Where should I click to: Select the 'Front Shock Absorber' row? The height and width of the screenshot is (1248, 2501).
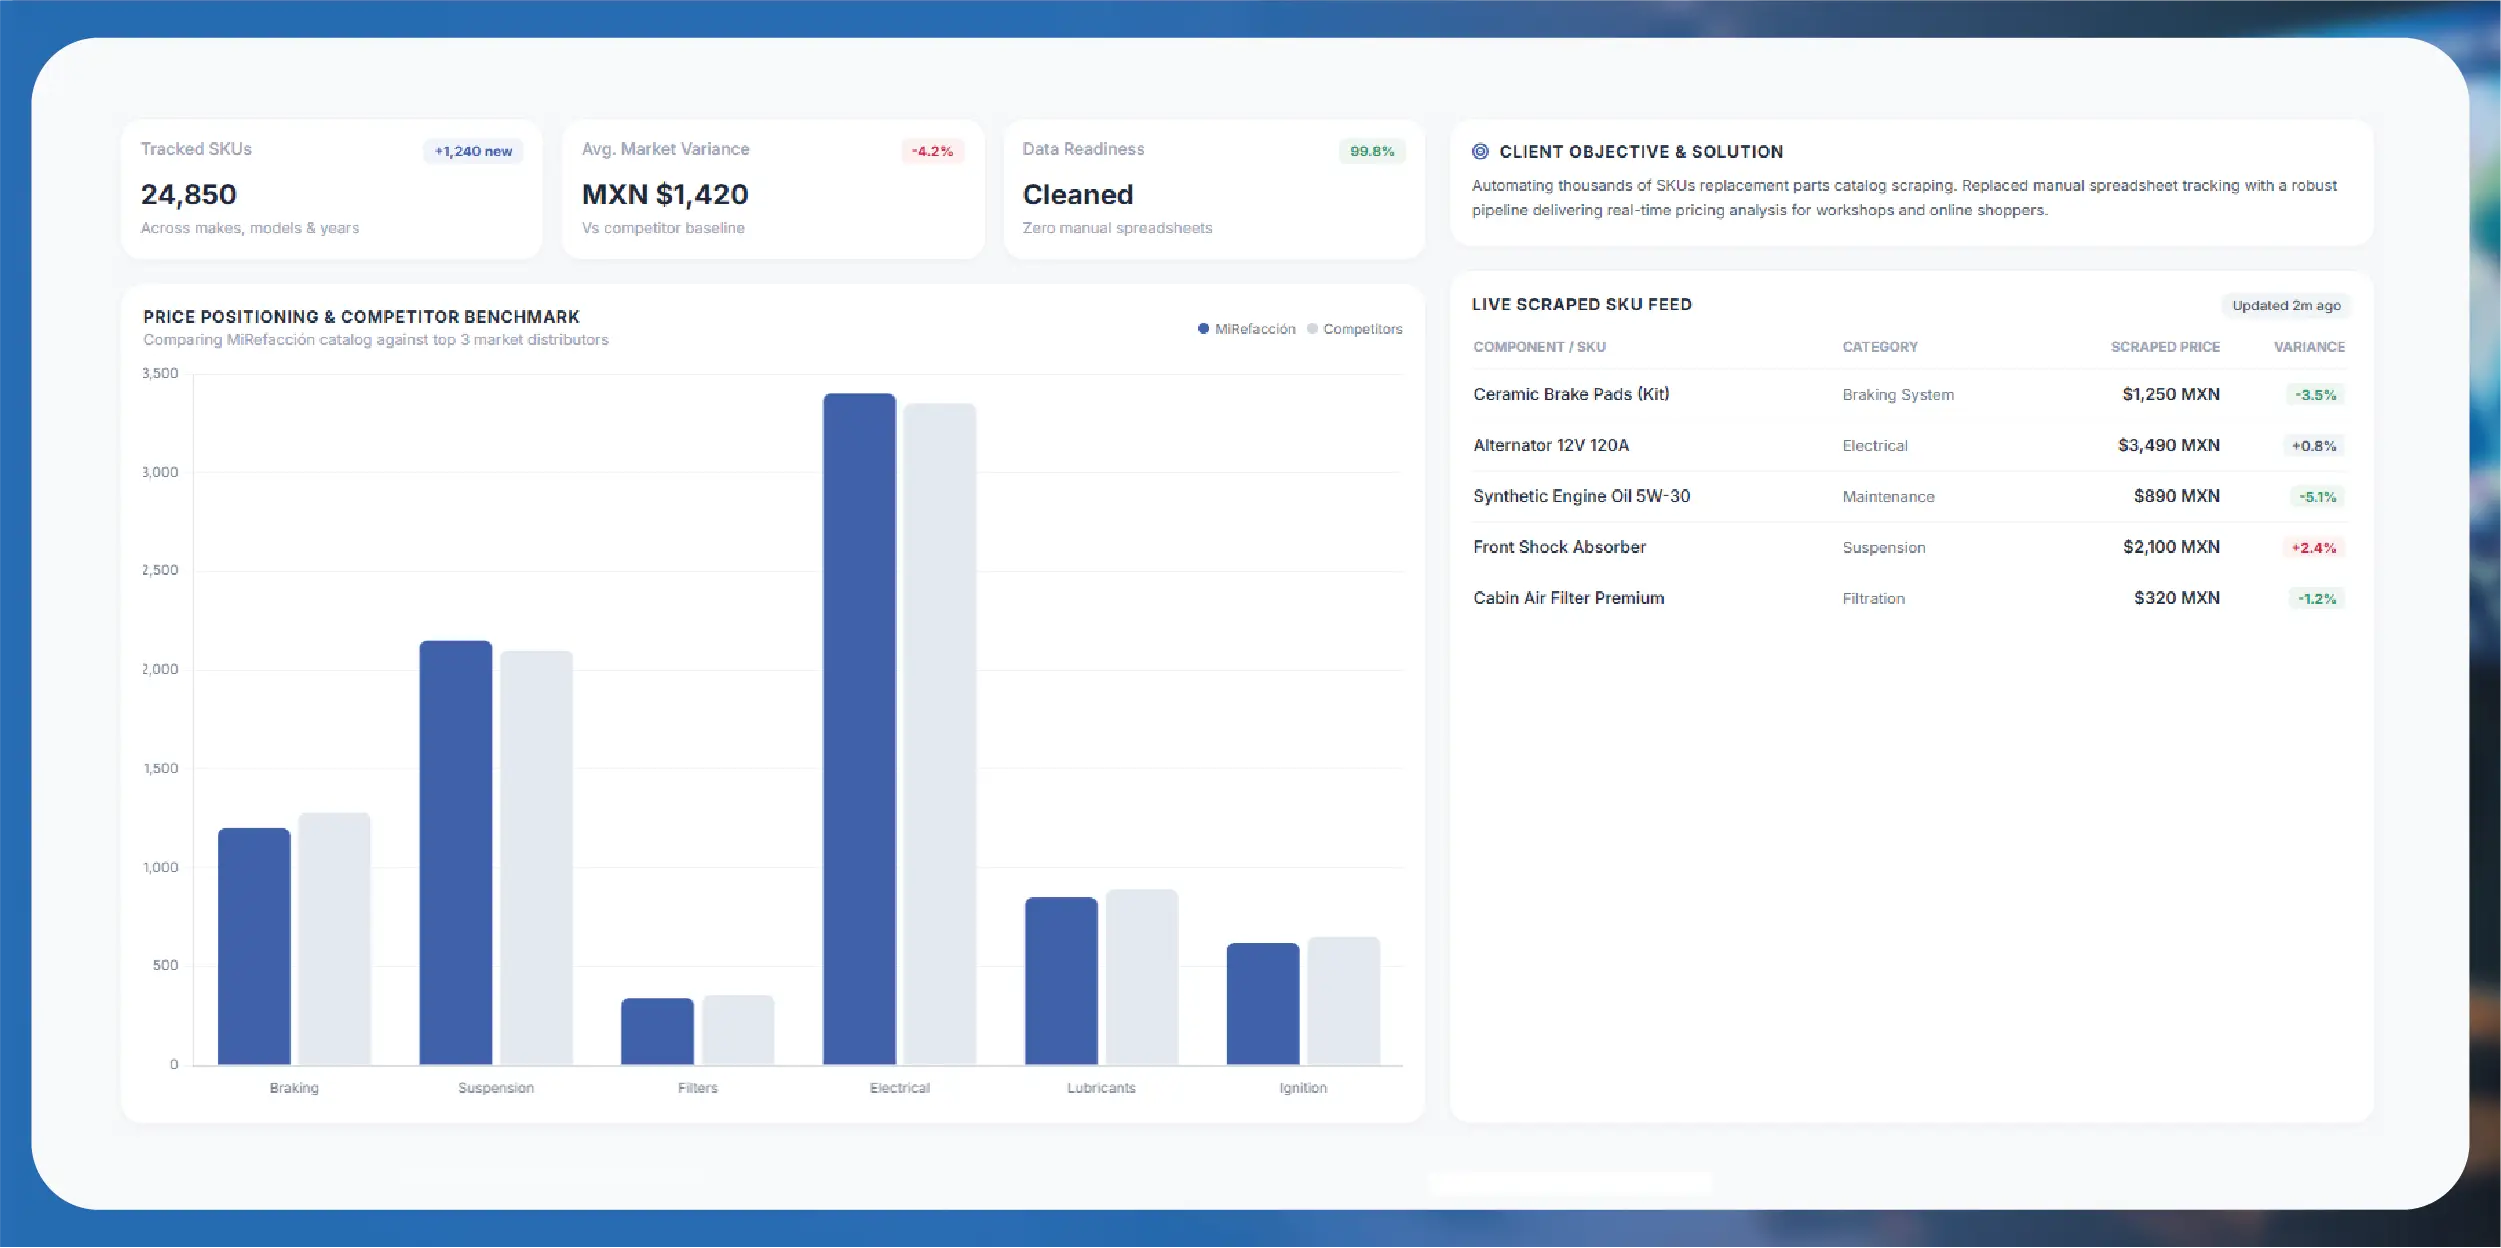tap(1909, 547)
